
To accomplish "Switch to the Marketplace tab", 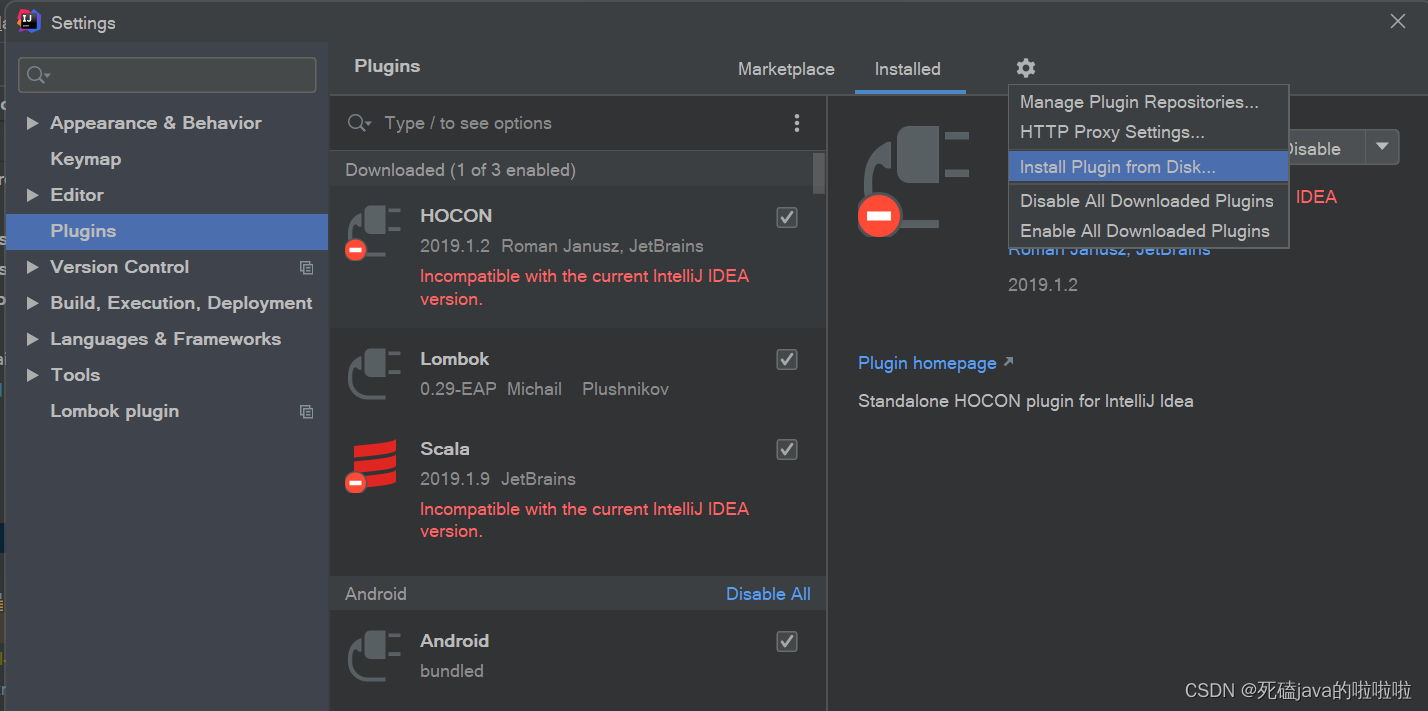I will click(x=786, y=69).
